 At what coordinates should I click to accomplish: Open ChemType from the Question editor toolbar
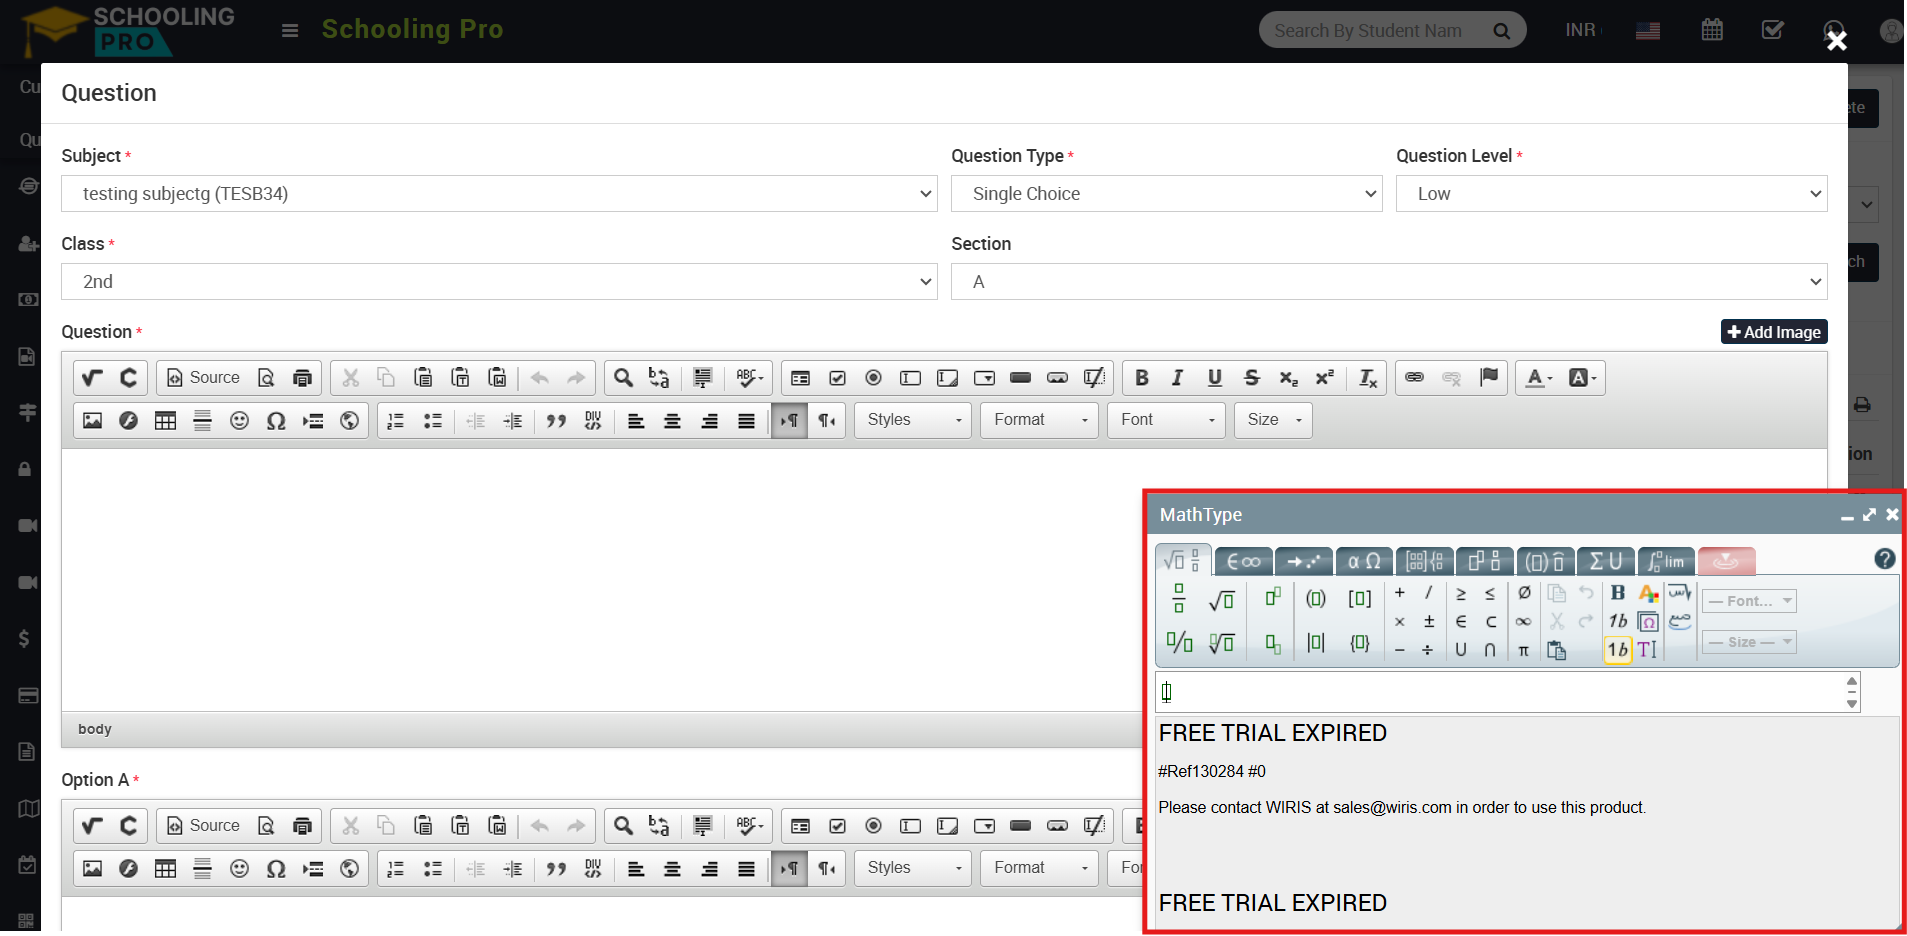pyautogui.click(x=129, y=378)
